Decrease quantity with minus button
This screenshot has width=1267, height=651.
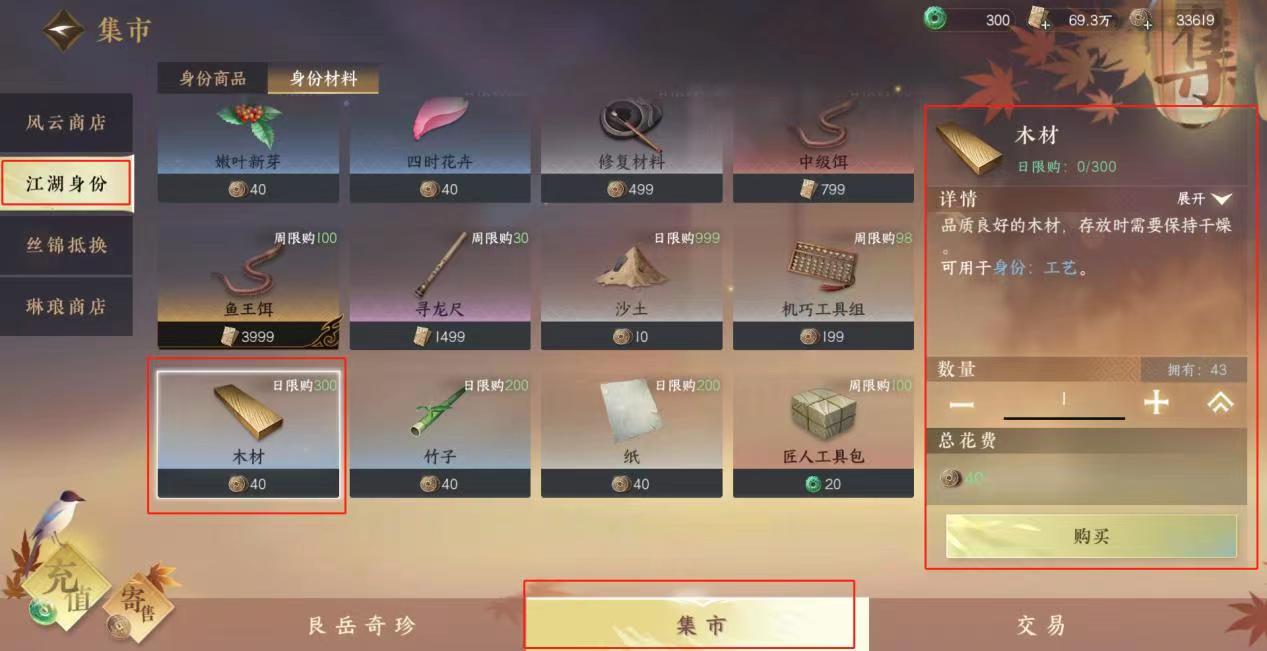click(962, 403)
